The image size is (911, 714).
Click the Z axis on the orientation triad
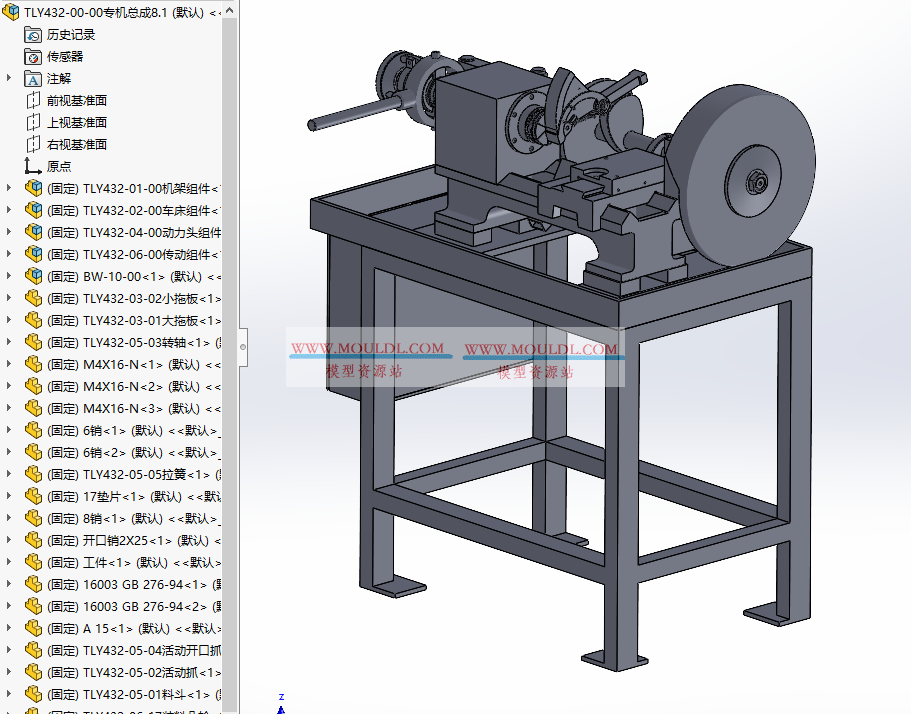click(x=281, y=697)
